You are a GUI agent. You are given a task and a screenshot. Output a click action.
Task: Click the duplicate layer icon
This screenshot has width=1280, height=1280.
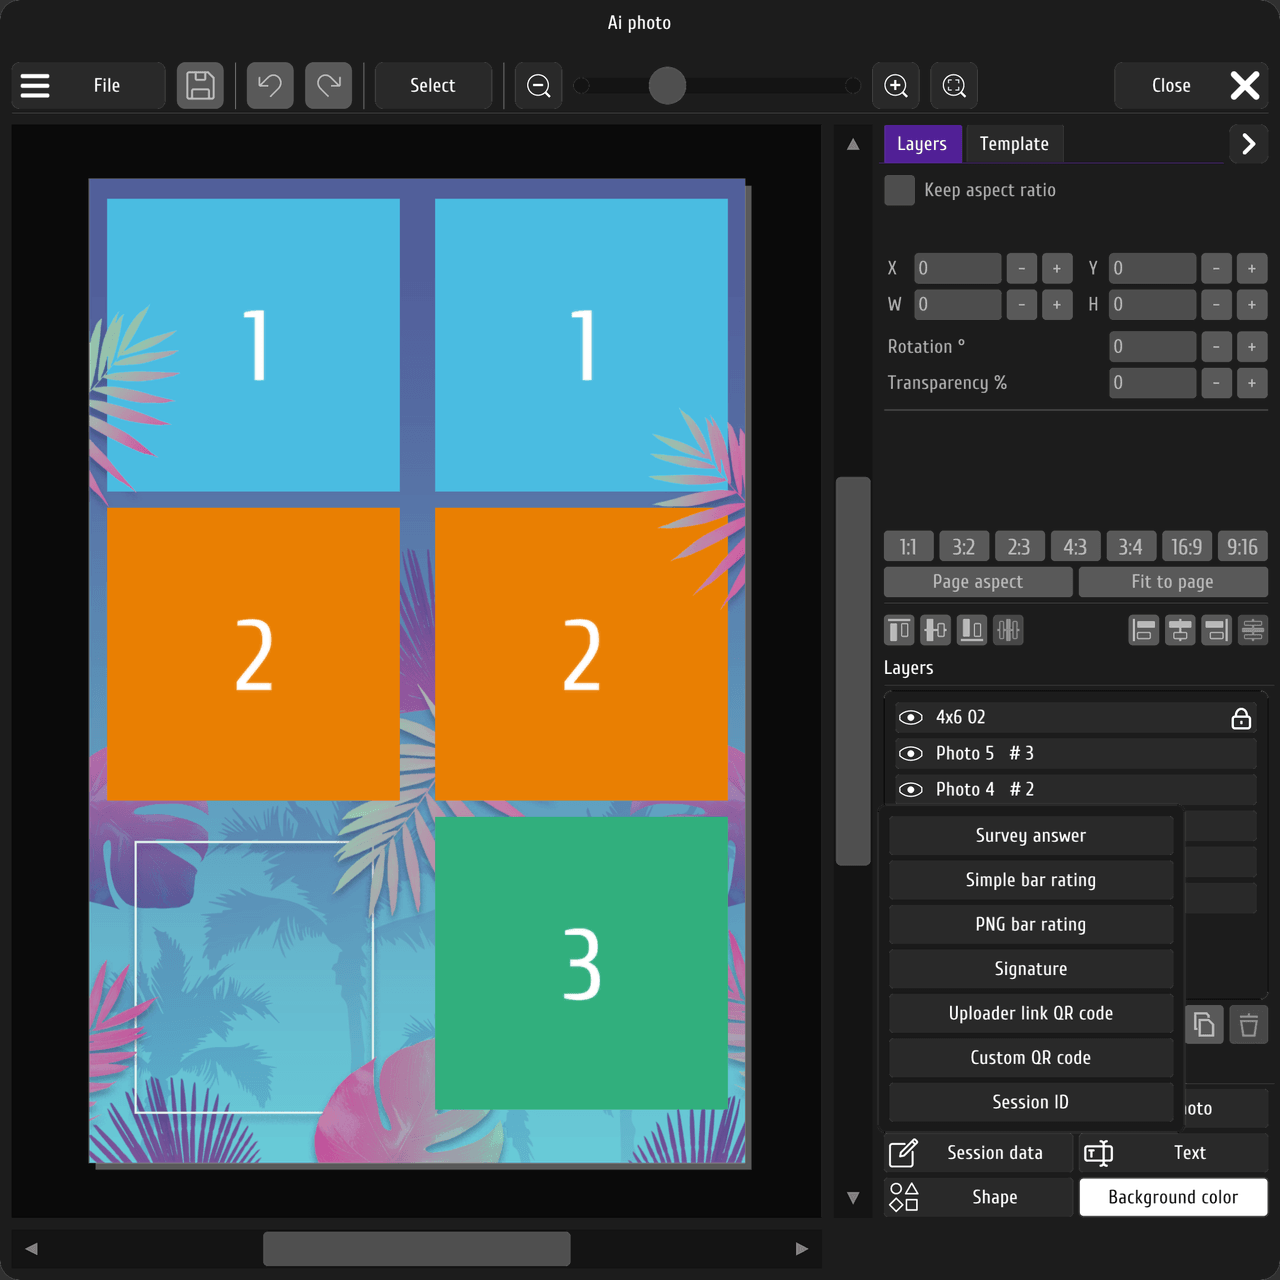click(x=1205, y=1025)
